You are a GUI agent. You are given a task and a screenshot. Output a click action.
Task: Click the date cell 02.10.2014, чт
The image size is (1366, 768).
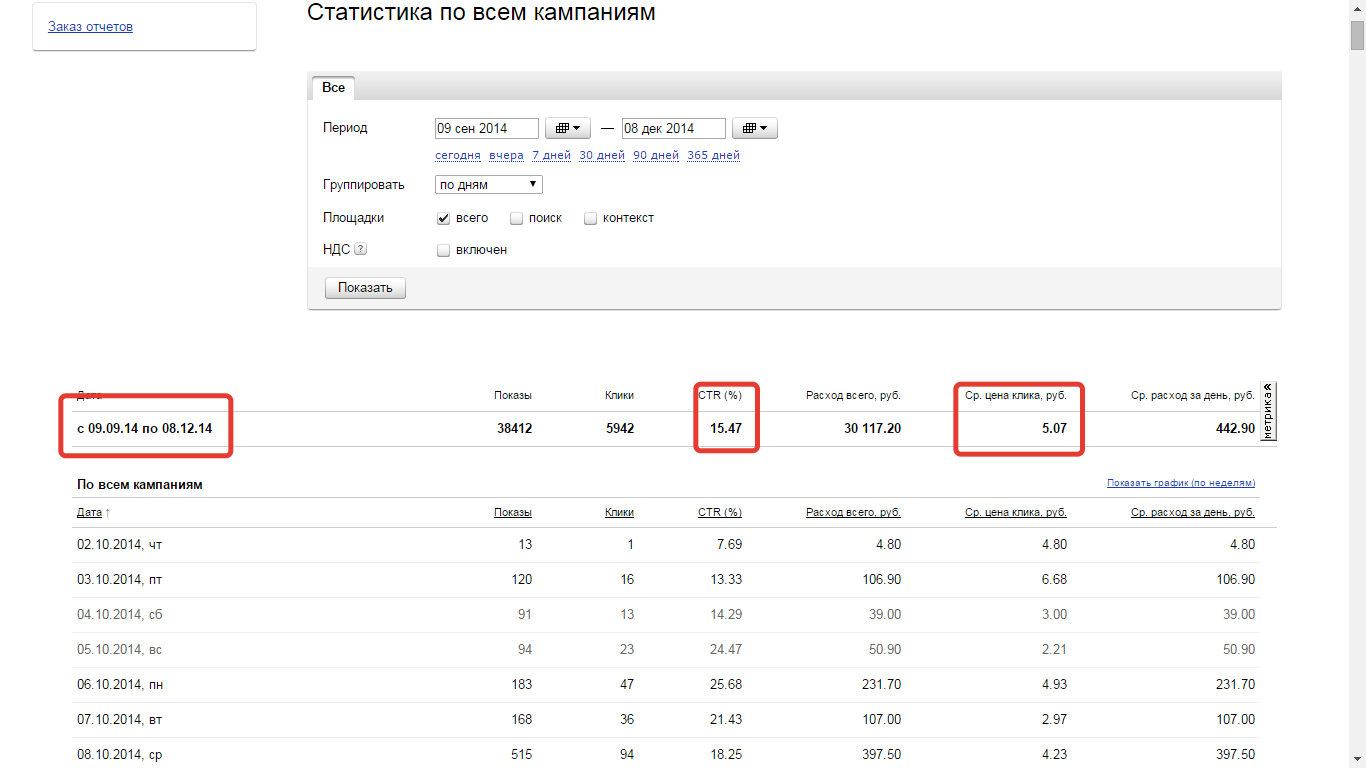(x=119, y=545)
